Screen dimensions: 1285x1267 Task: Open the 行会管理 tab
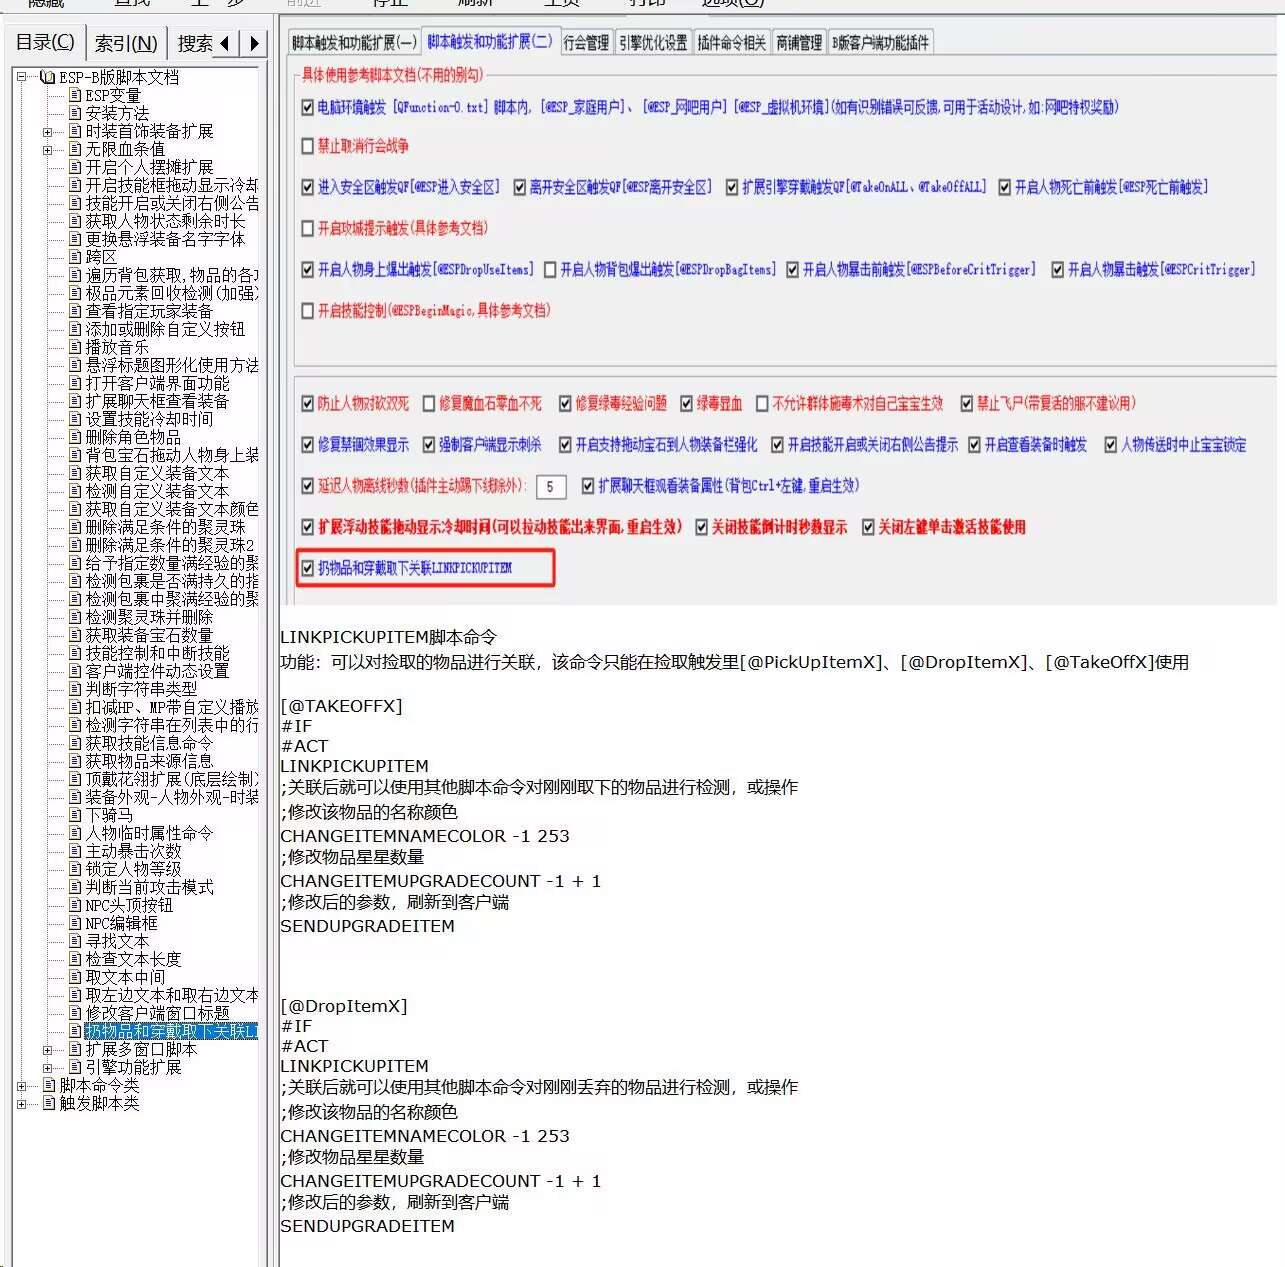click(x=586, y=42)
